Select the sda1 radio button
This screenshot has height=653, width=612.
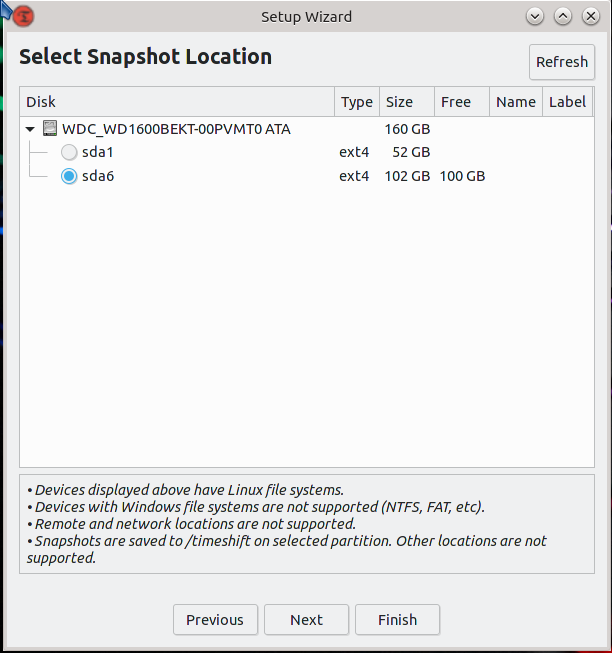(x=69, y=152)
